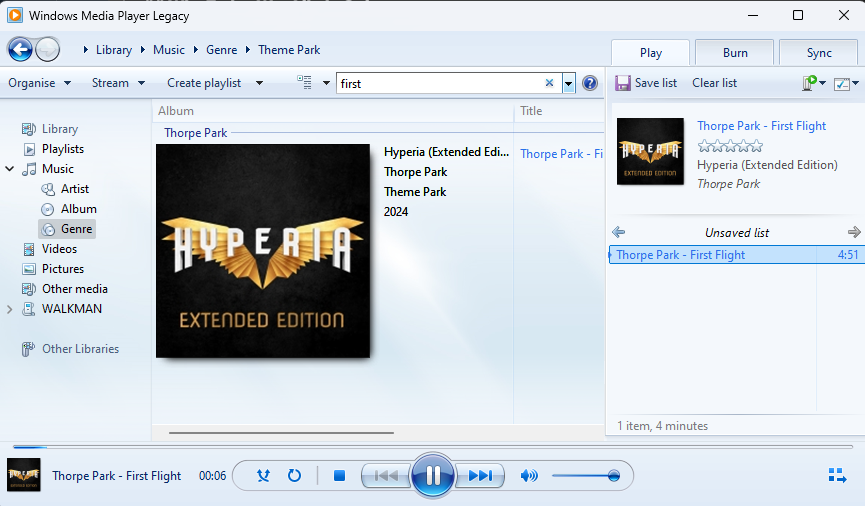The image size is (865, 506).
Task: Open the Stream menu
Action: 118,83
